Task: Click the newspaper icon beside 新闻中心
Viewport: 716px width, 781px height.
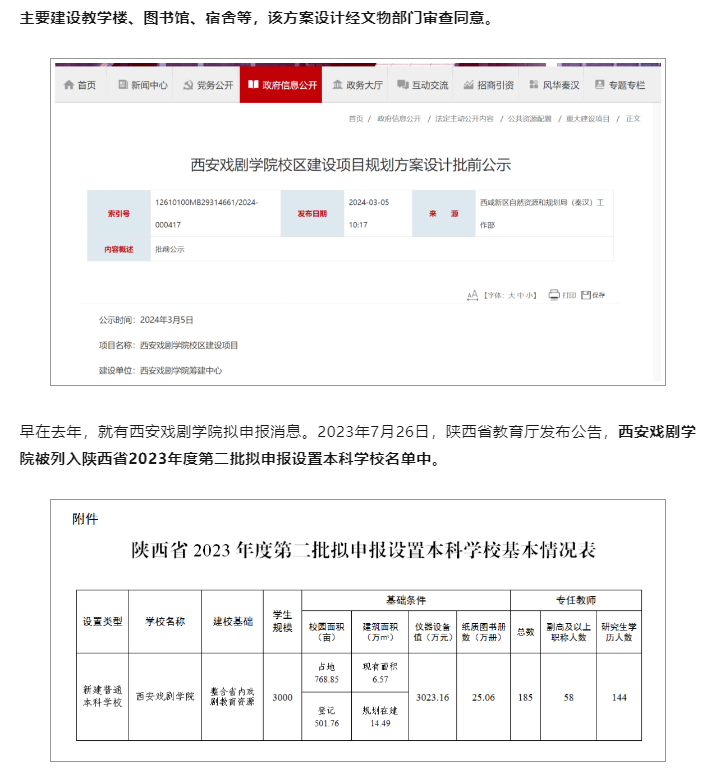Action: (123, 85)
